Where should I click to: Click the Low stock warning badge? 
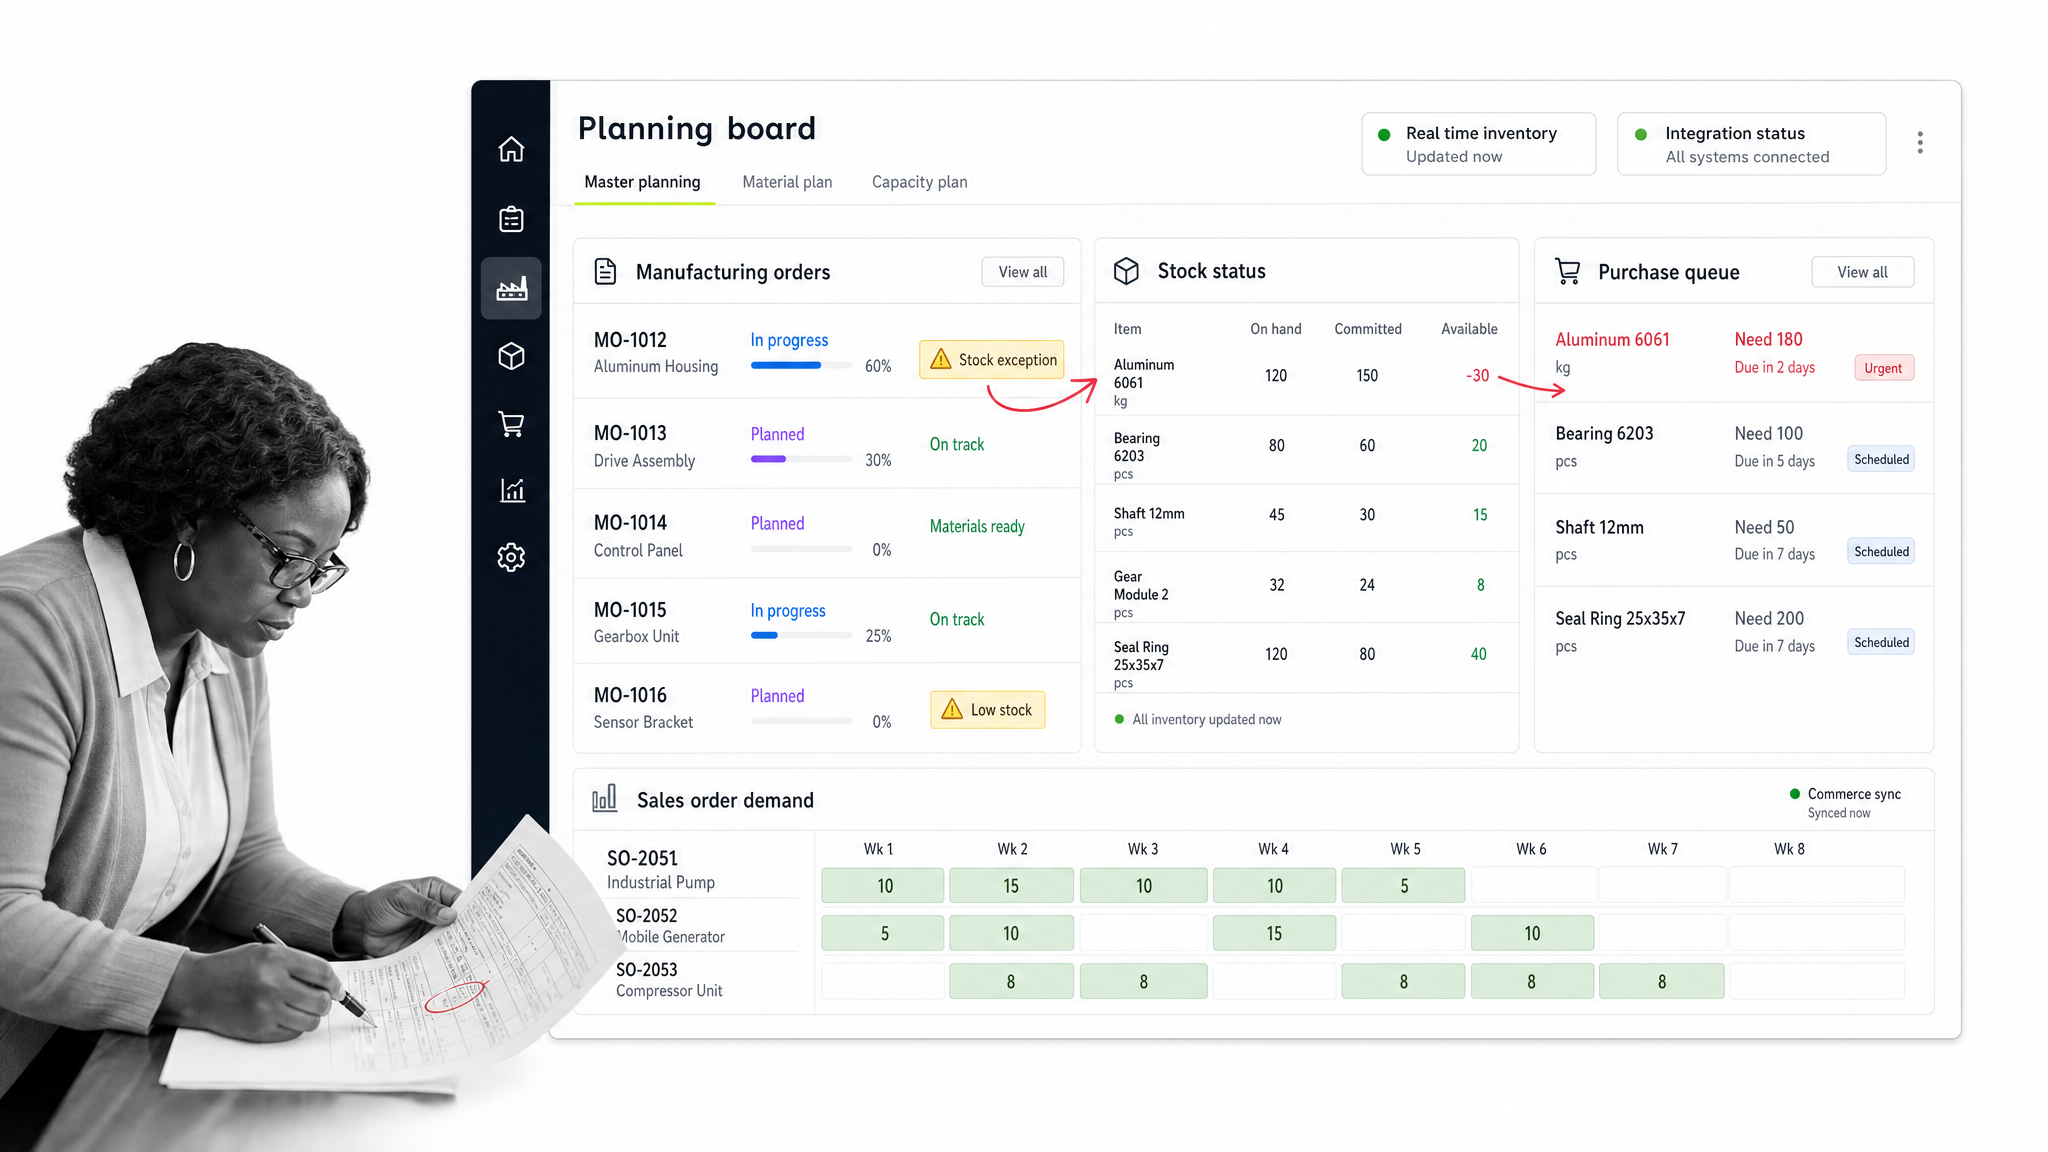(987, 710)
